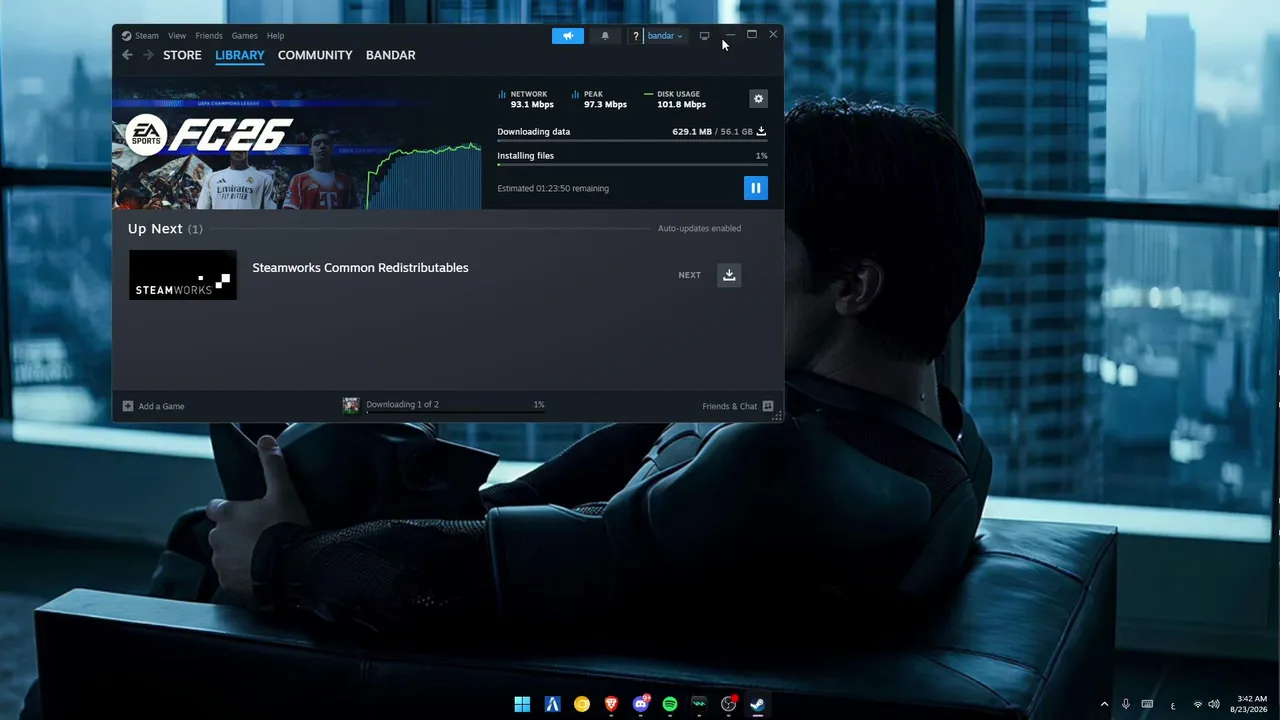Launch Brave browser from taskbar

point(611,704)
